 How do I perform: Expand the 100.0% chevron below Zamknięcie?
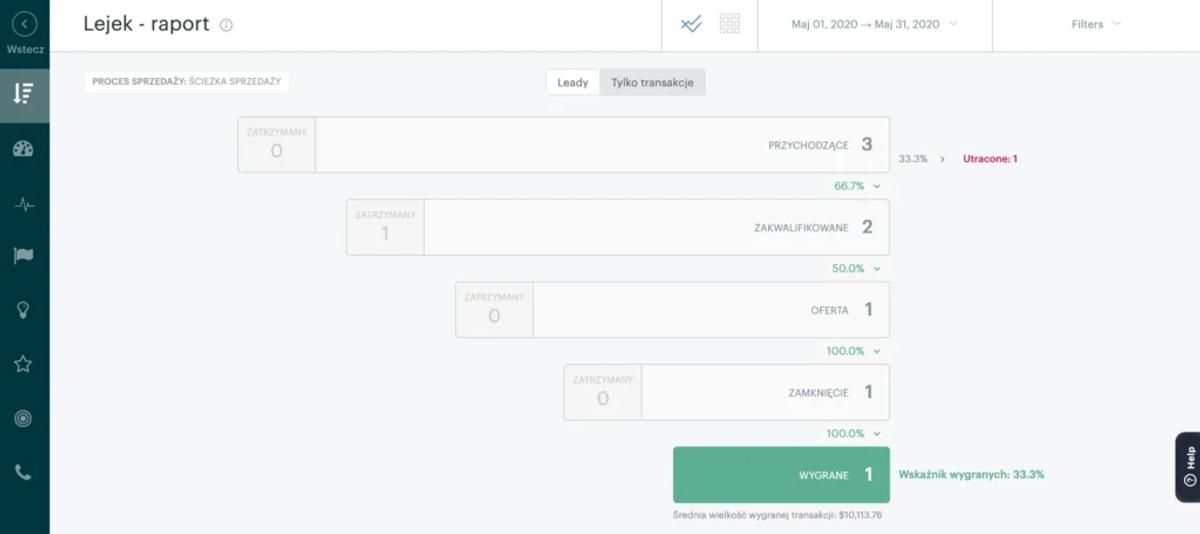[876, 434]
